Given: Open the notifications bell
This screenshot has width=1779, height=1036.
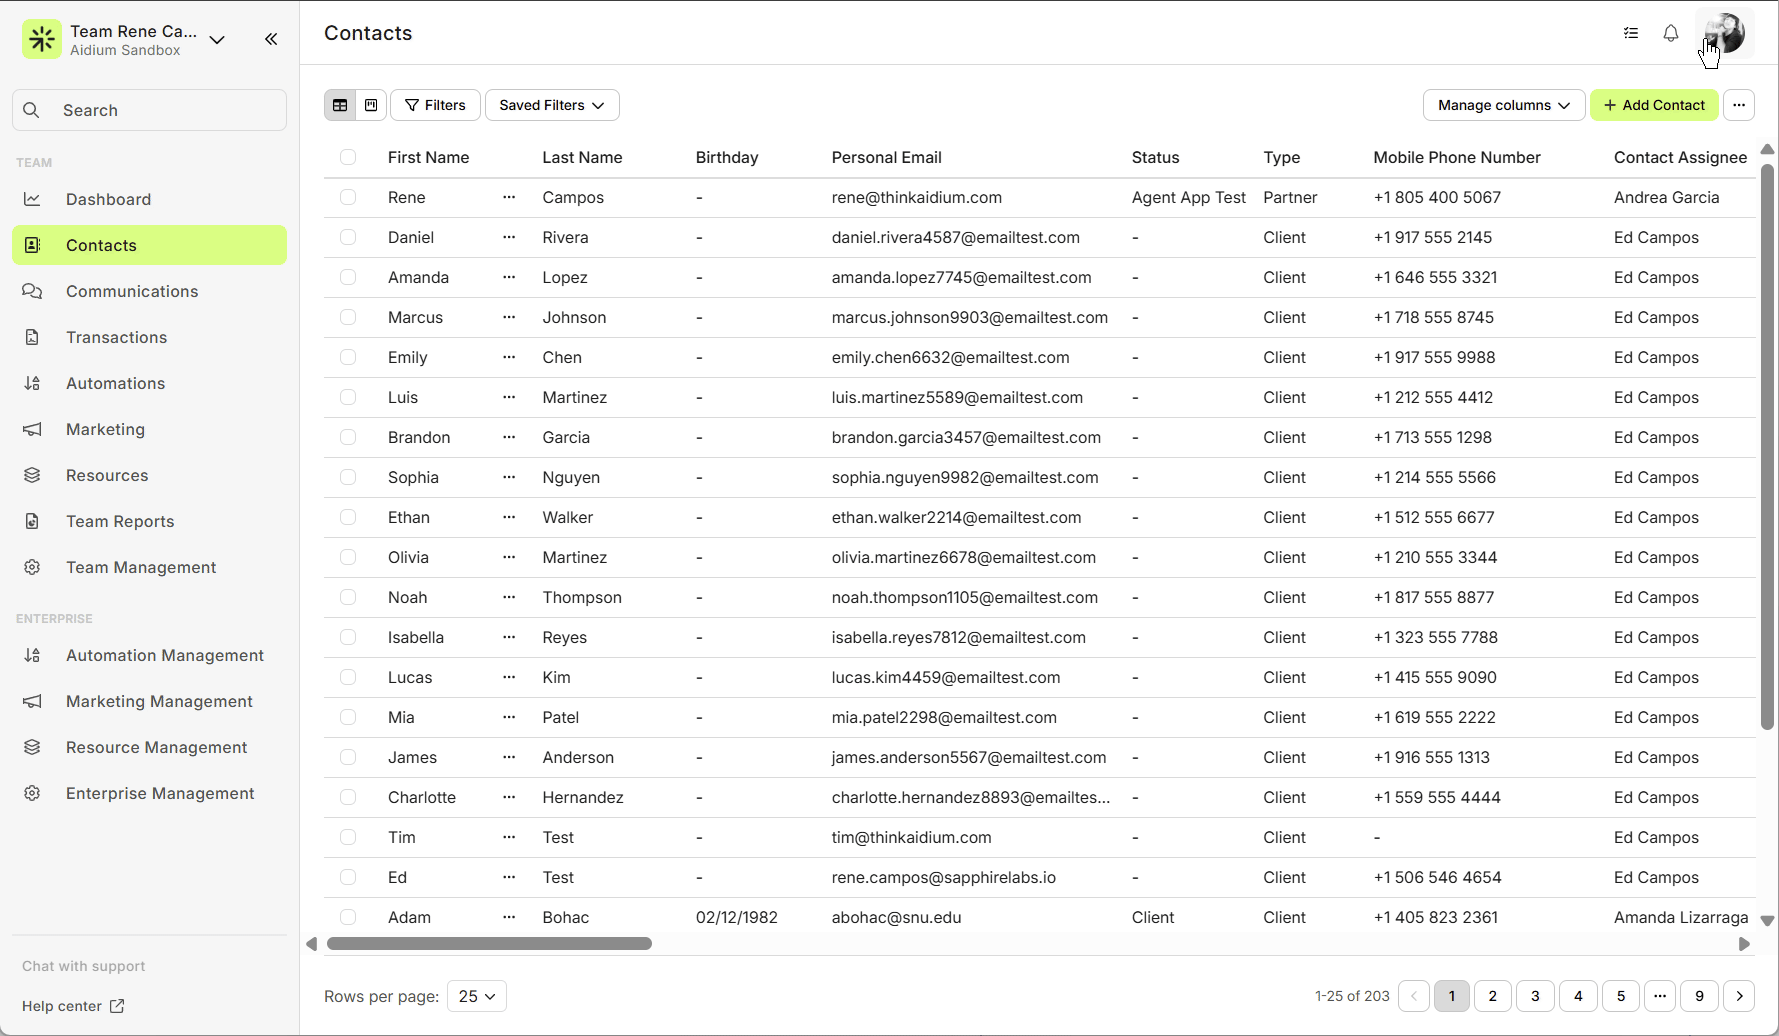Looking at the screenshot, I should (x=1670, y=33).
